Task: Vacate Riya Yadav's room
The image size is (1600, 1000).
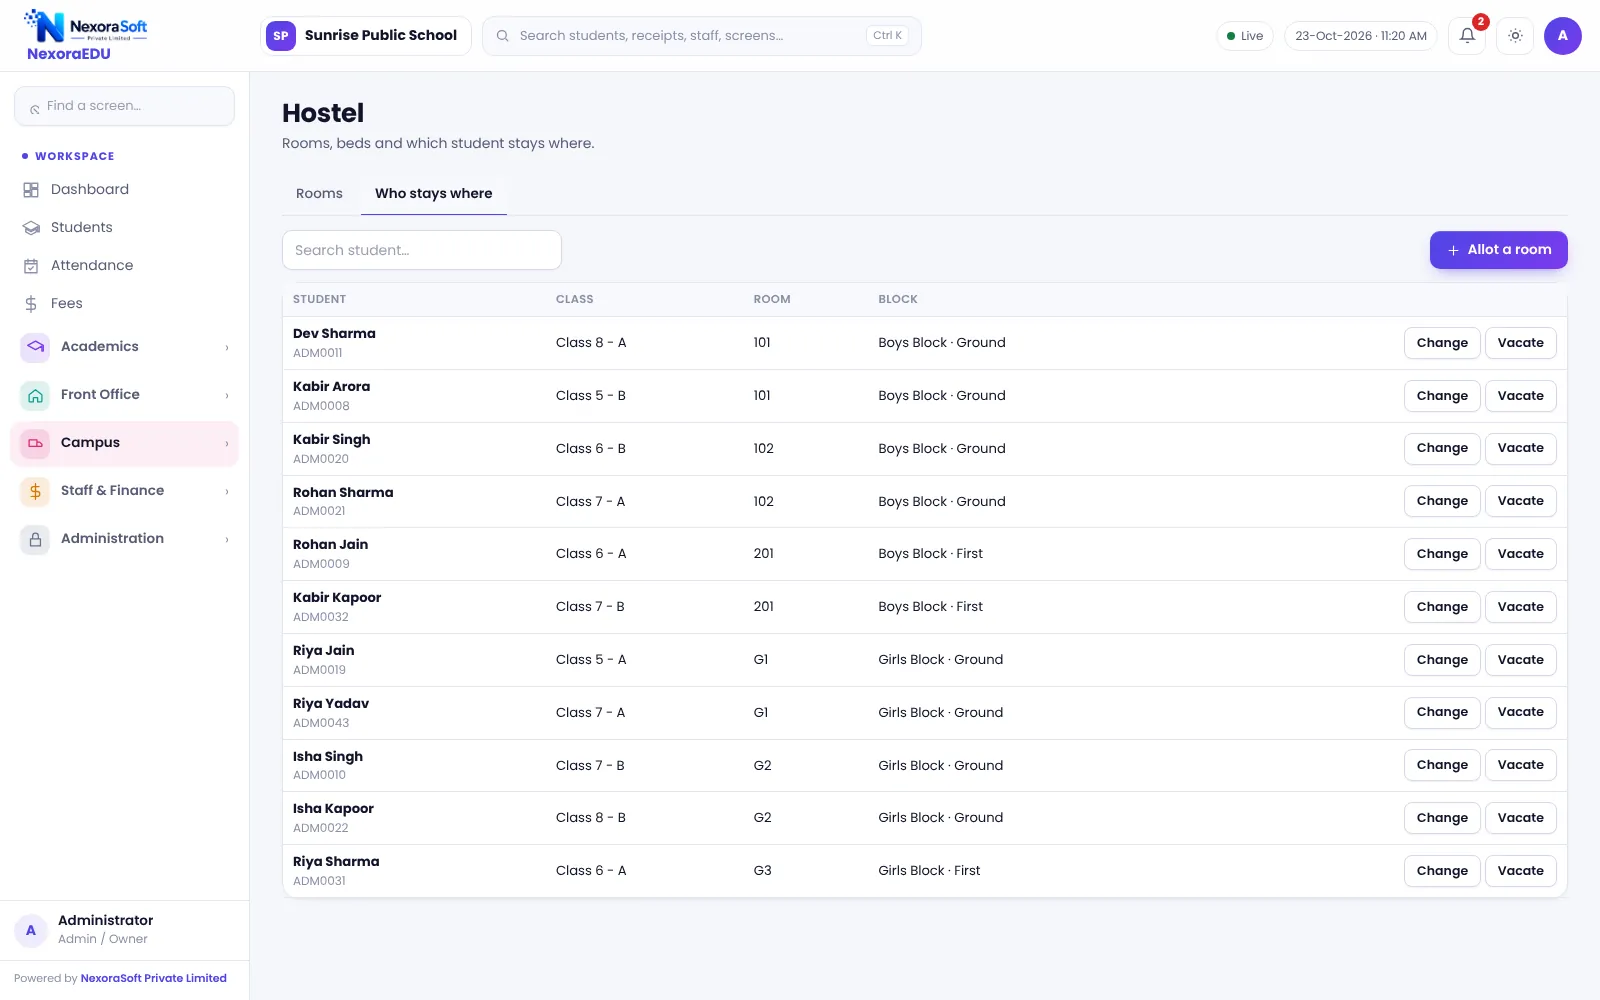Action: tap(1520, 712)
